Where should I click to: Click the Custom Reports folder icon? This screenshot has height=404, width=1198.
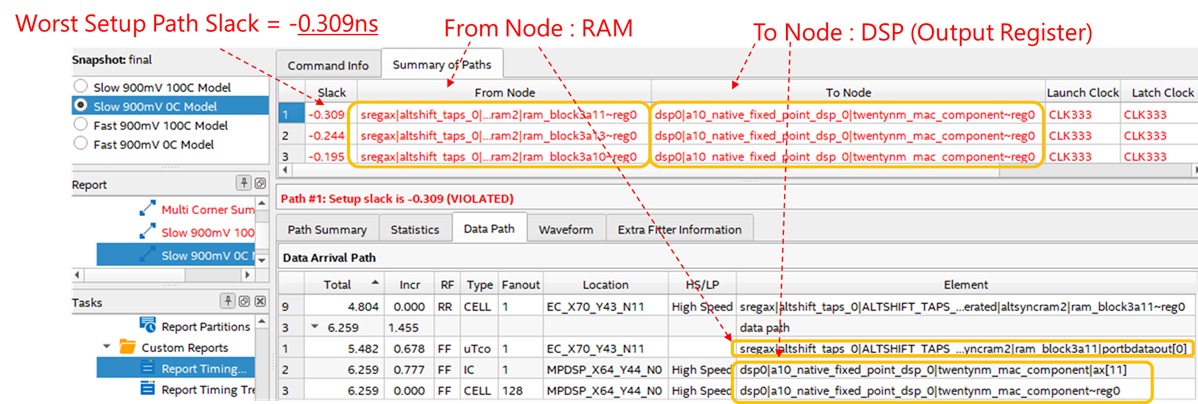(127, 347)
